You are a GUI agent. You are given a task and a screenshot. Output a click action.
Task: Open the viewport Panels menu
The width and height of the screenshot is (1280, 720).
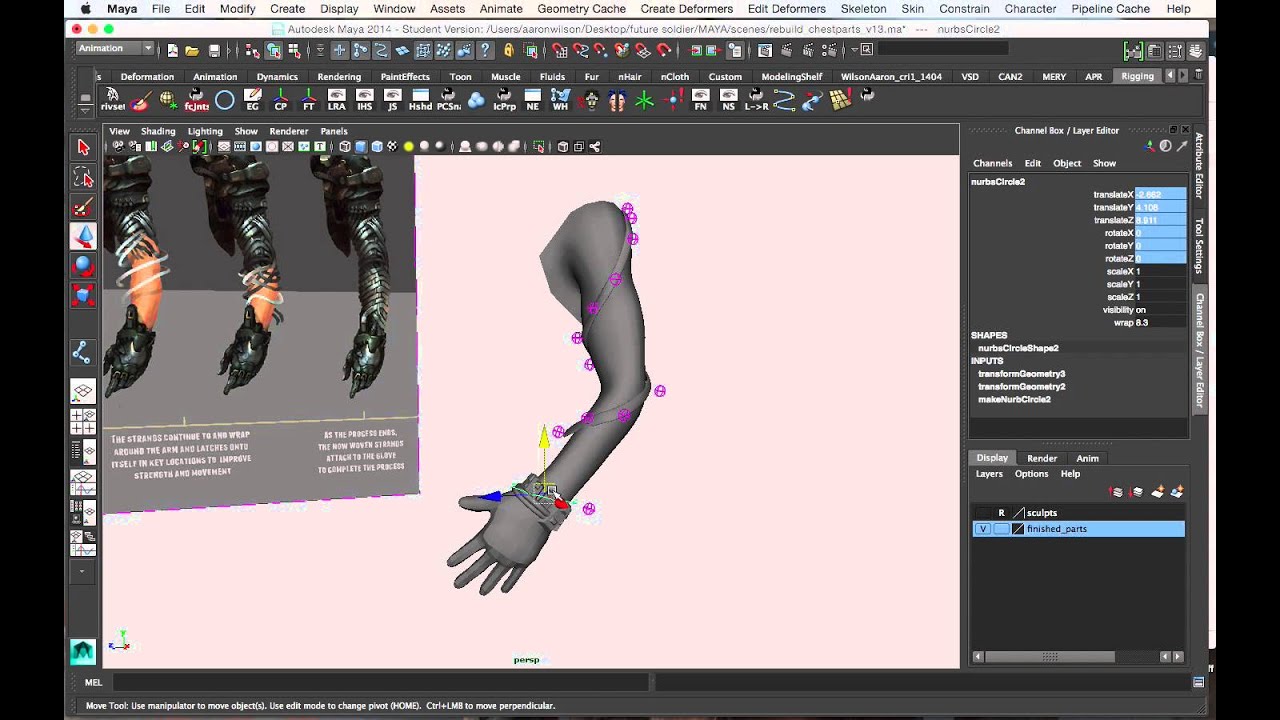334,131
